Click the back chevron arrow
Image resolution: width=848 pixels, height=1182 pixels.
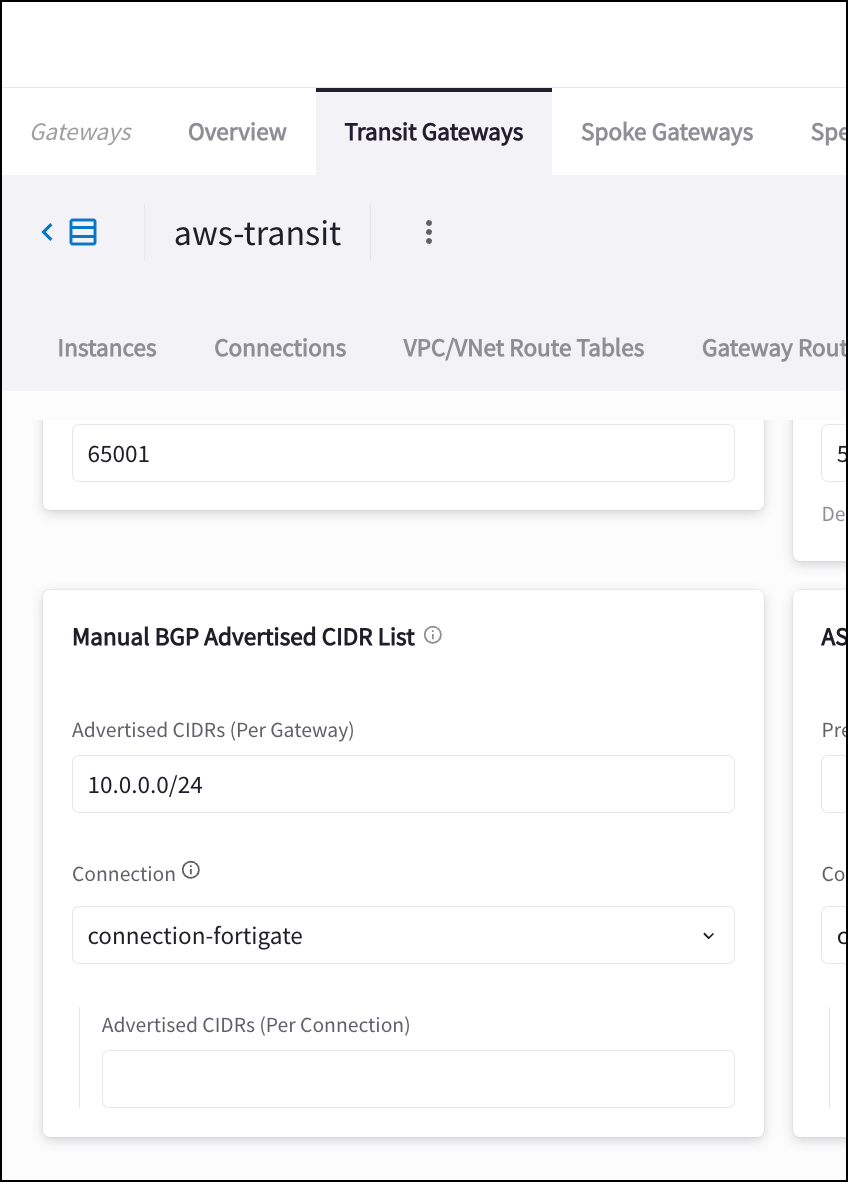pyautogui.click(x=47, y=233)
